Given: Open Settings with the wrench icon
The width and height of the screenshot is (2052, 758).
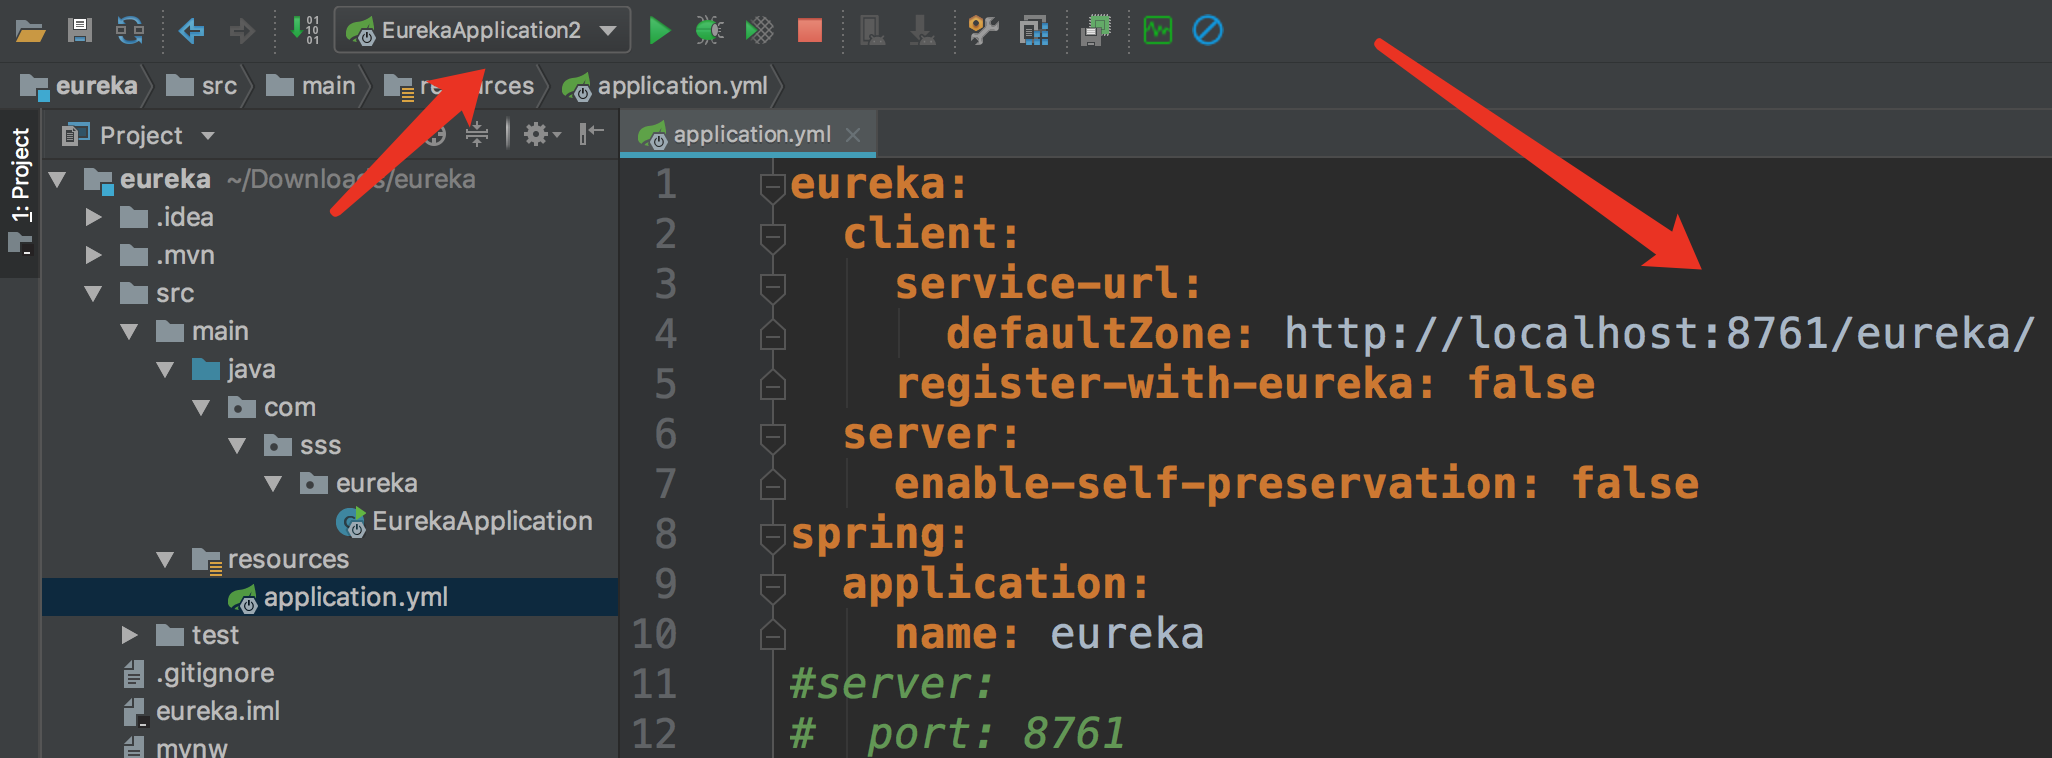Looking at the screenshot, I should 984,31.
